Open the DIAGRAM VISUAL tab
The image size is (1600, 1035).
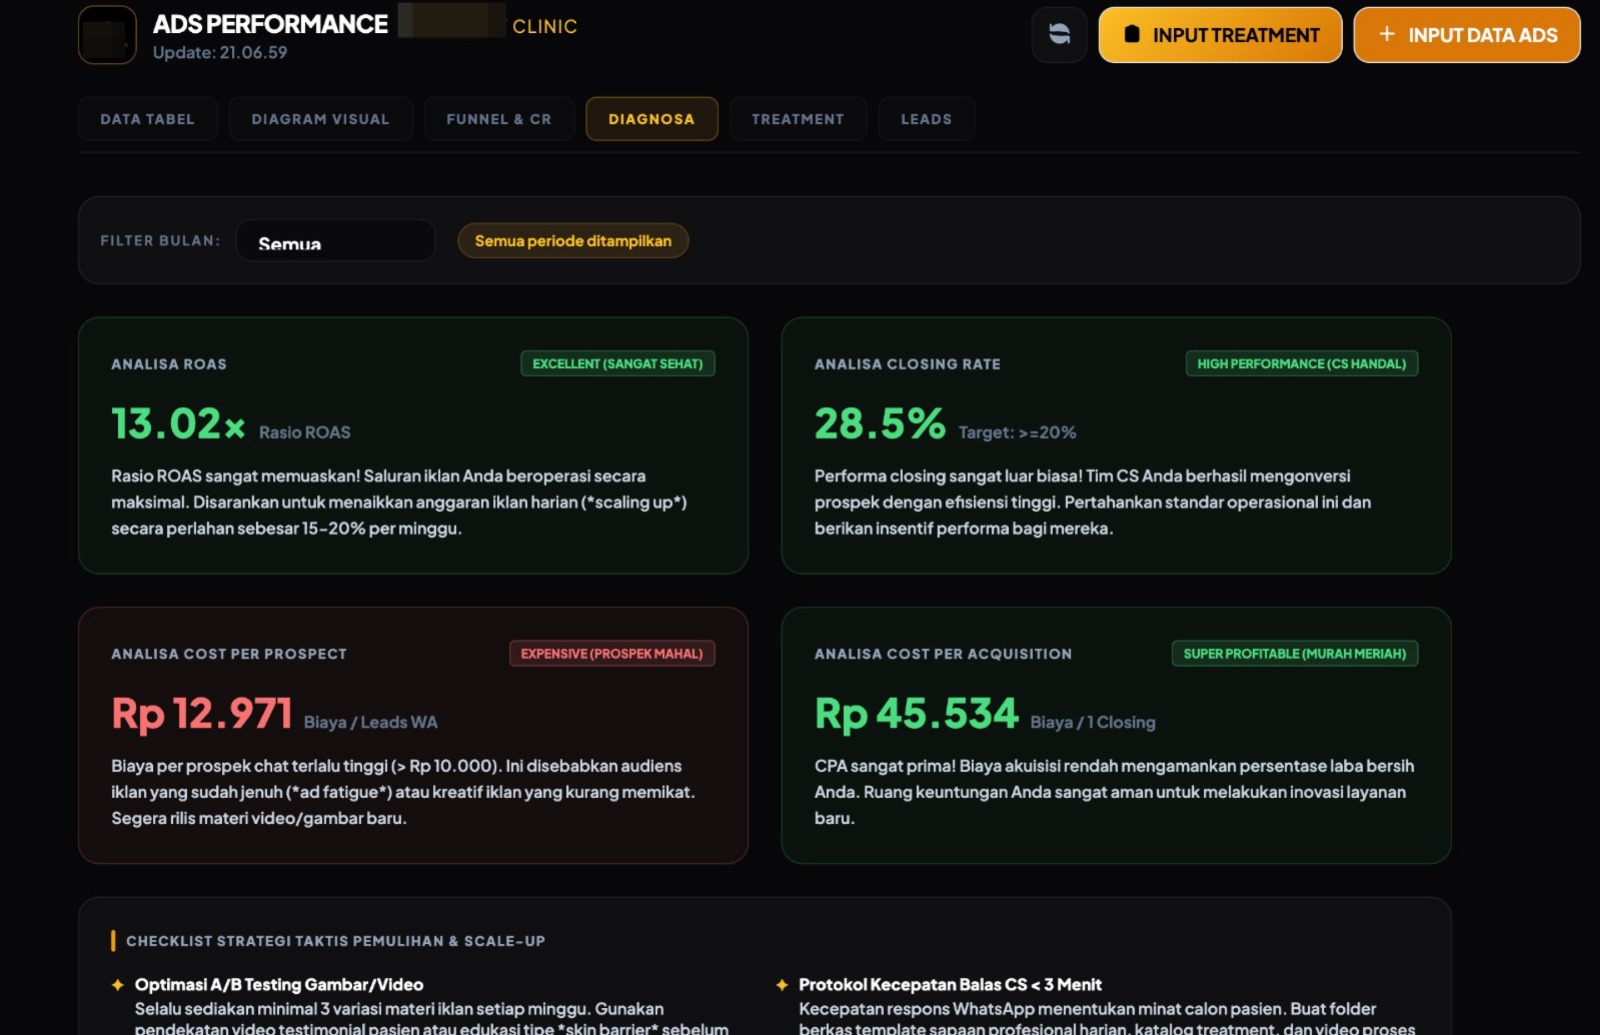(x=321, y=119)
